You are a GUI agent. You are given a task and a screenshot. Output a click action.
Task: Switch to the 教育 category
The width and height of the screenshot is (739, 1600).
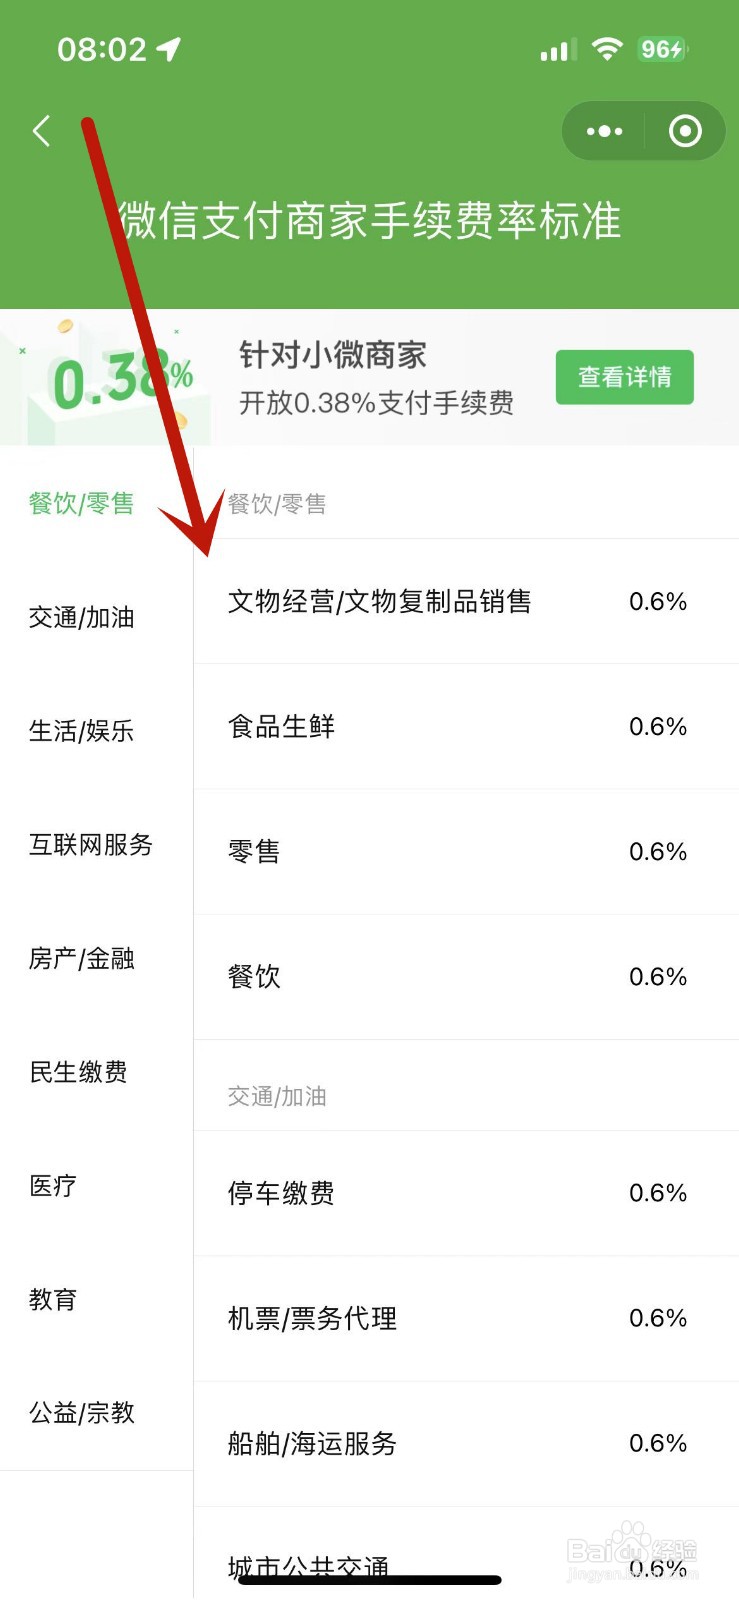(53, 1300)
